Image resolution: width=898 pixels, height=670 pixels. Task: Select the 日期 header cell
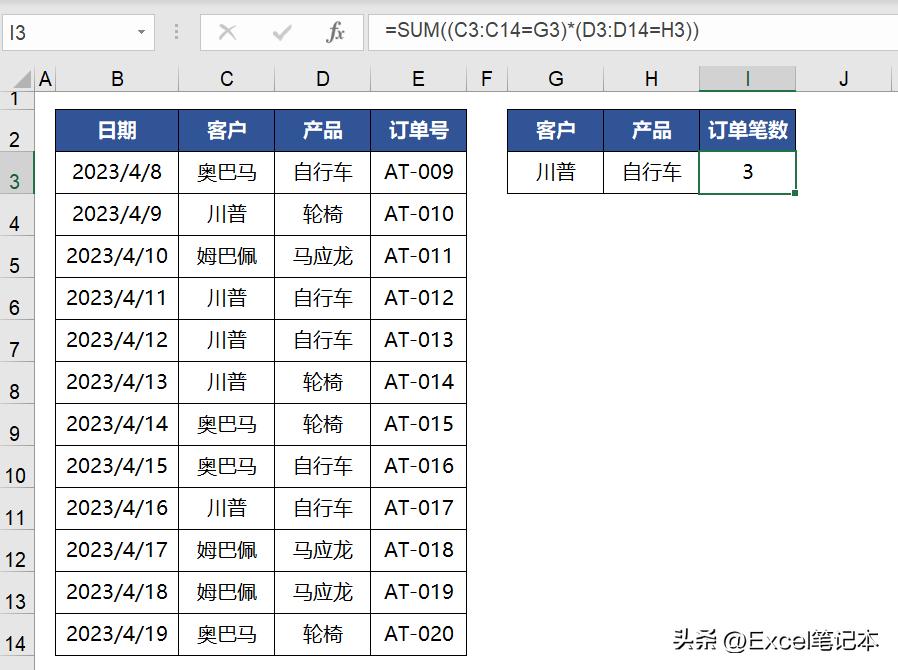coord(117,130)
